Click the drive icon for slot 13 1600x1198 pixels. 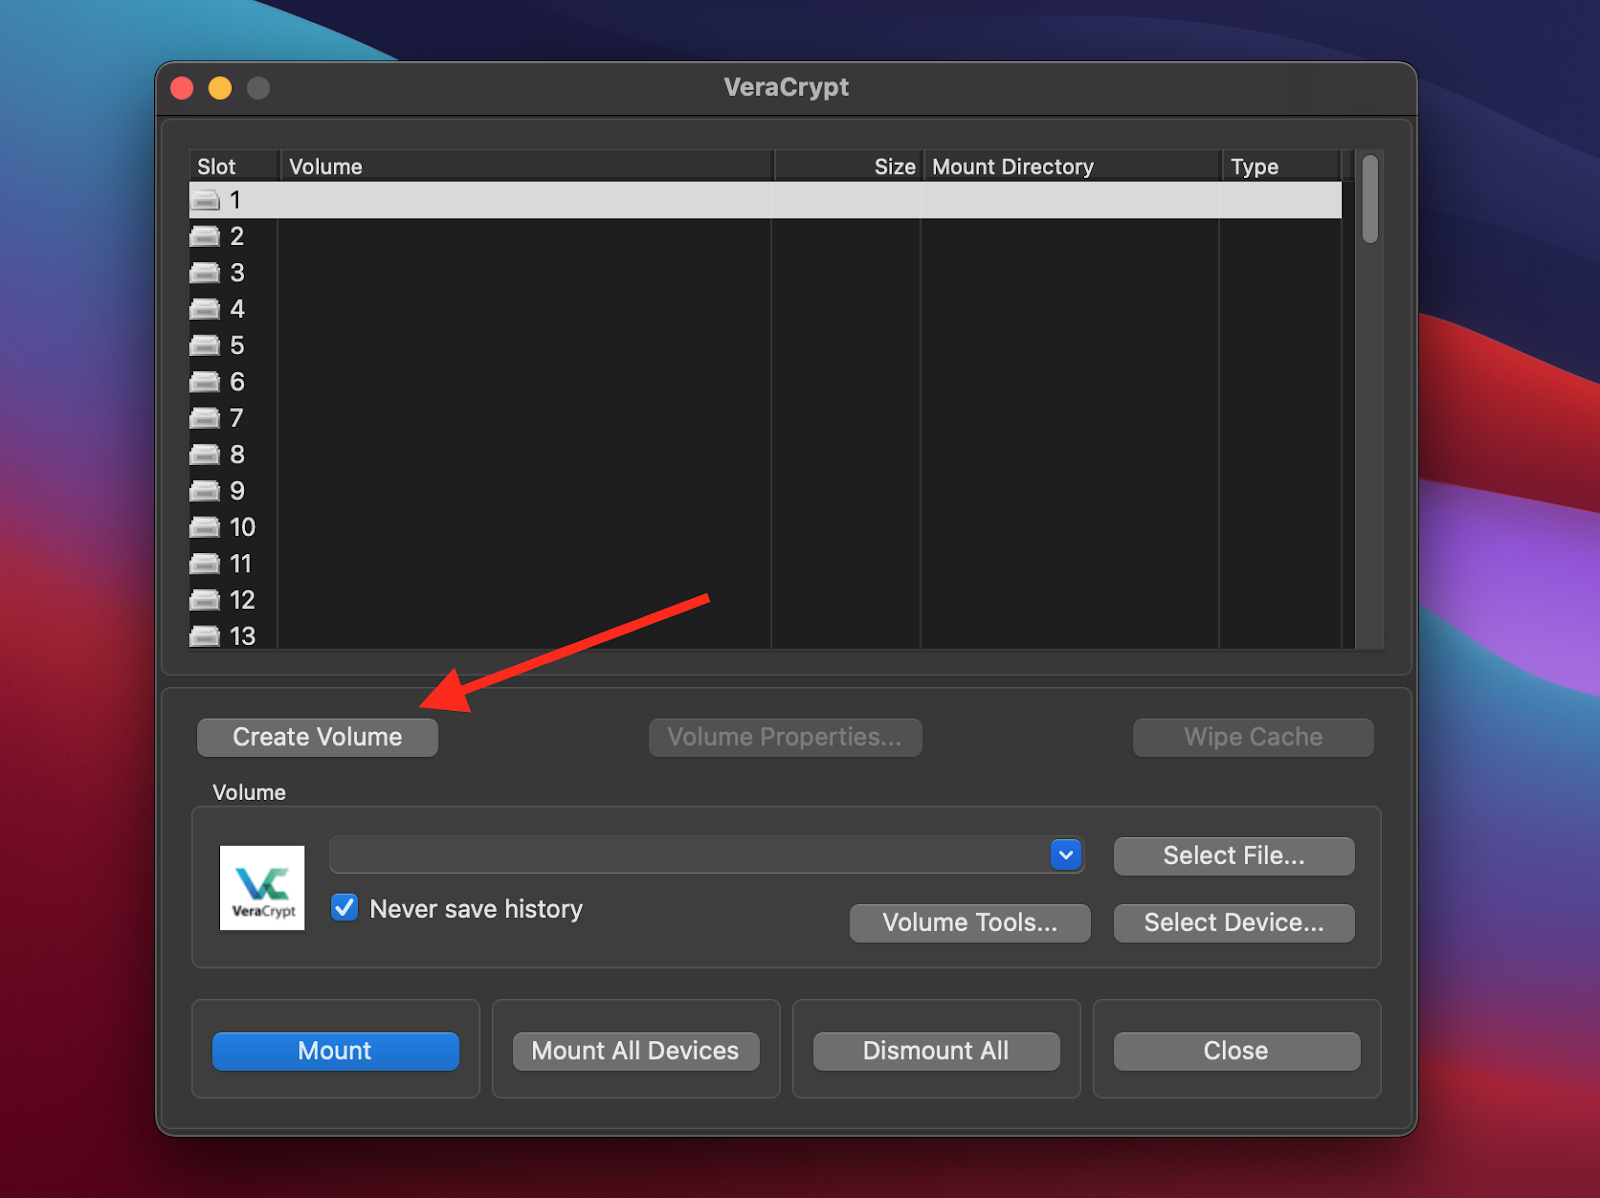[205, 636]
